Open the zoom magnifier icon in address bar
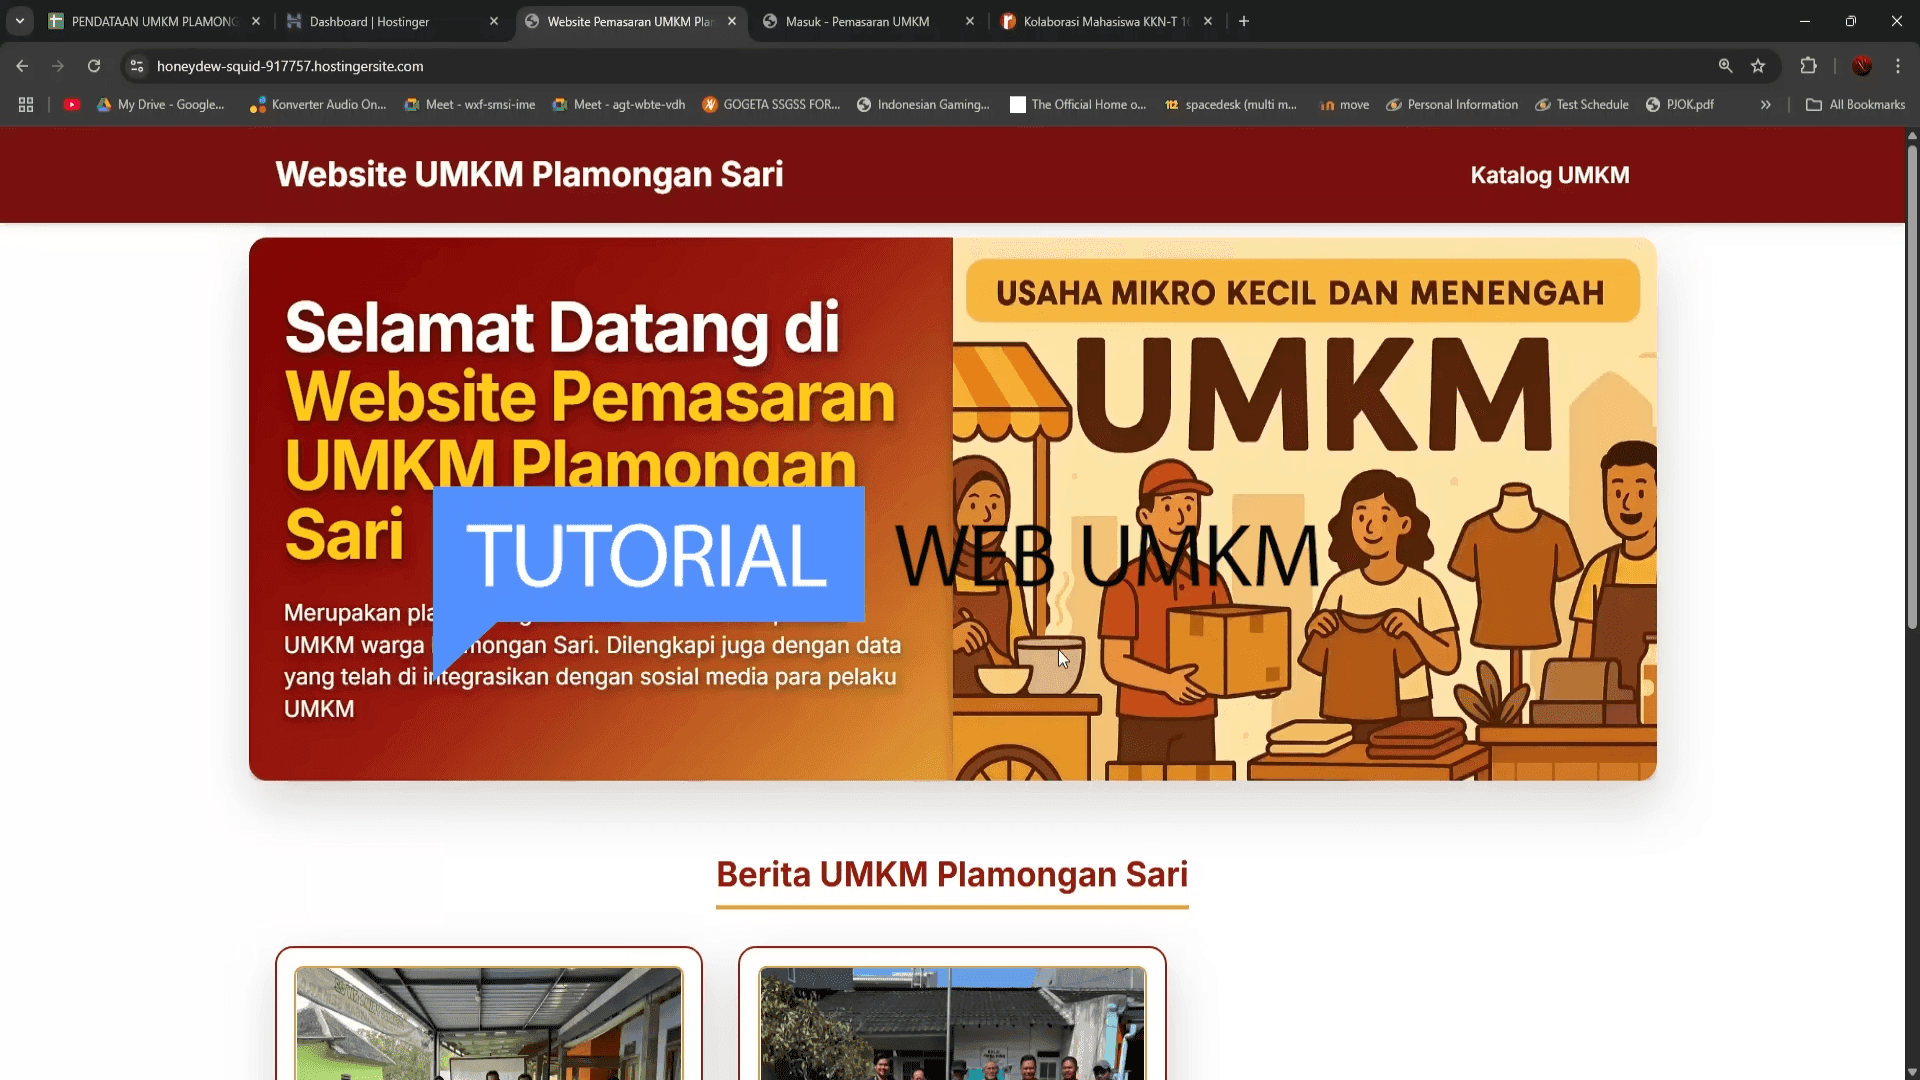This screenshot has height=1080, width=1920. click(x=1725, y=66)
